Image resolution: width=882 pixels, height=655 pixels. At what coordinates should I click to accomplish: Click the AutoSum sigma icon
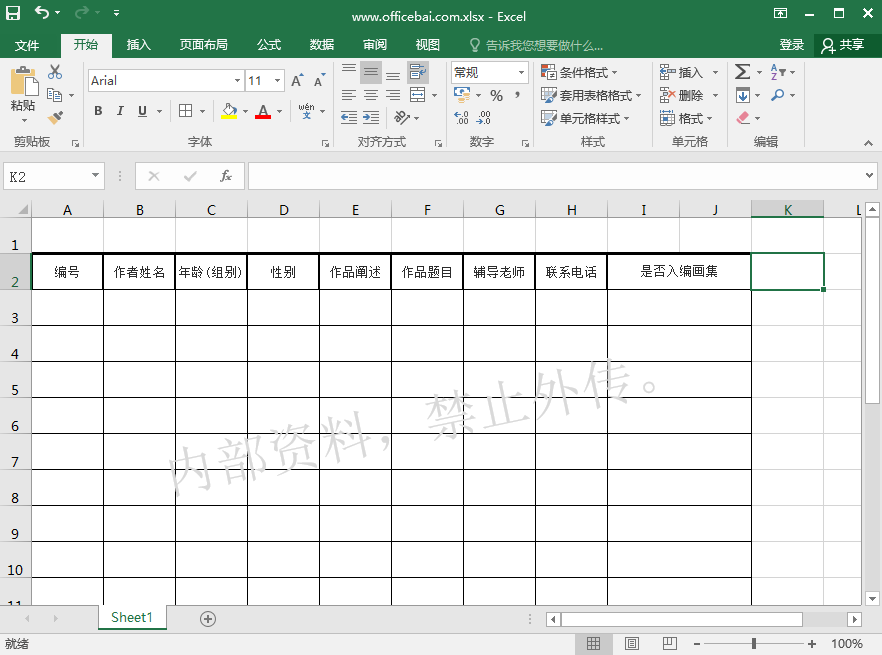pos(742,72)
